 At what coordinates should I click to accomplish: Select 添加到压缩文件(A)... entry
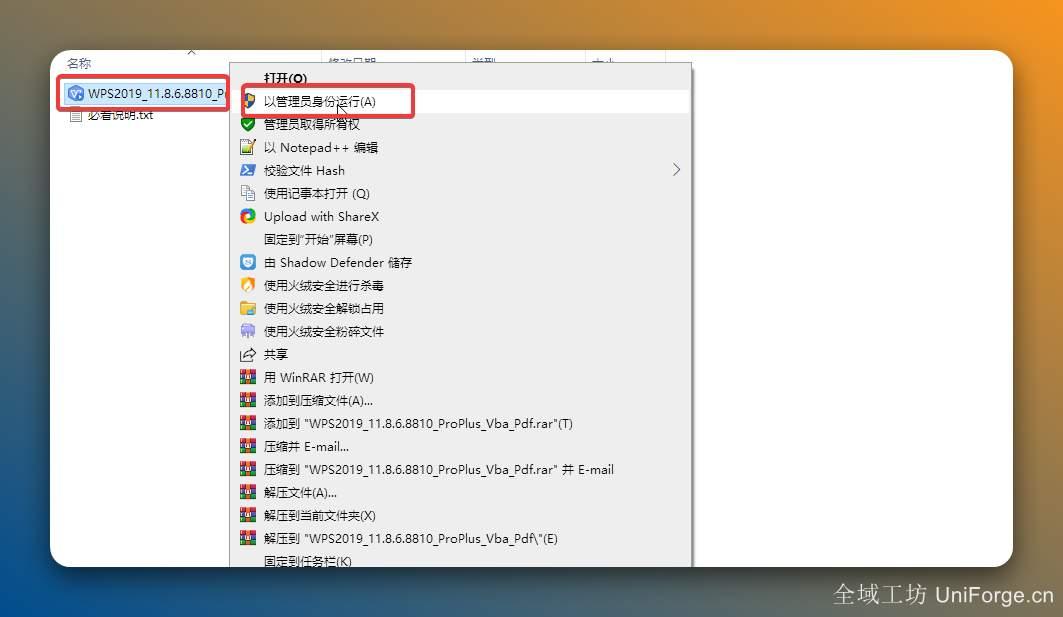(x=318, y=401)
